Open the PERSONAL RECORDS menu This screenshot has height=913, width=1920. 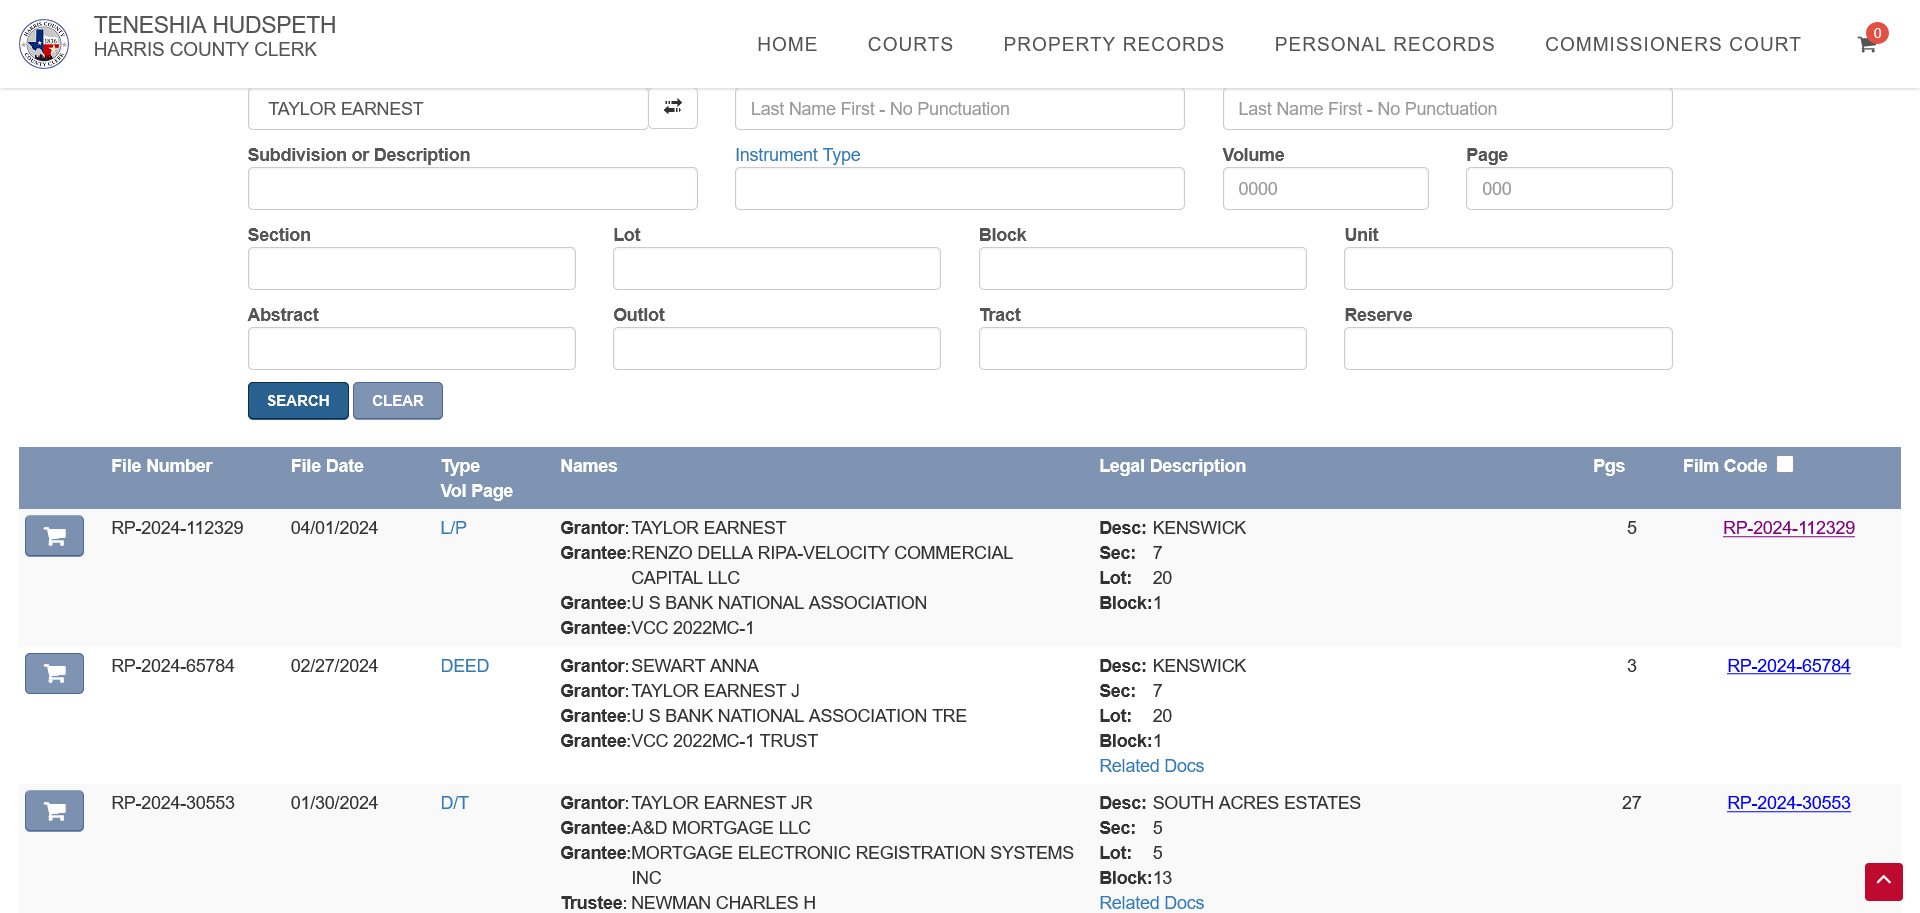1384,44
